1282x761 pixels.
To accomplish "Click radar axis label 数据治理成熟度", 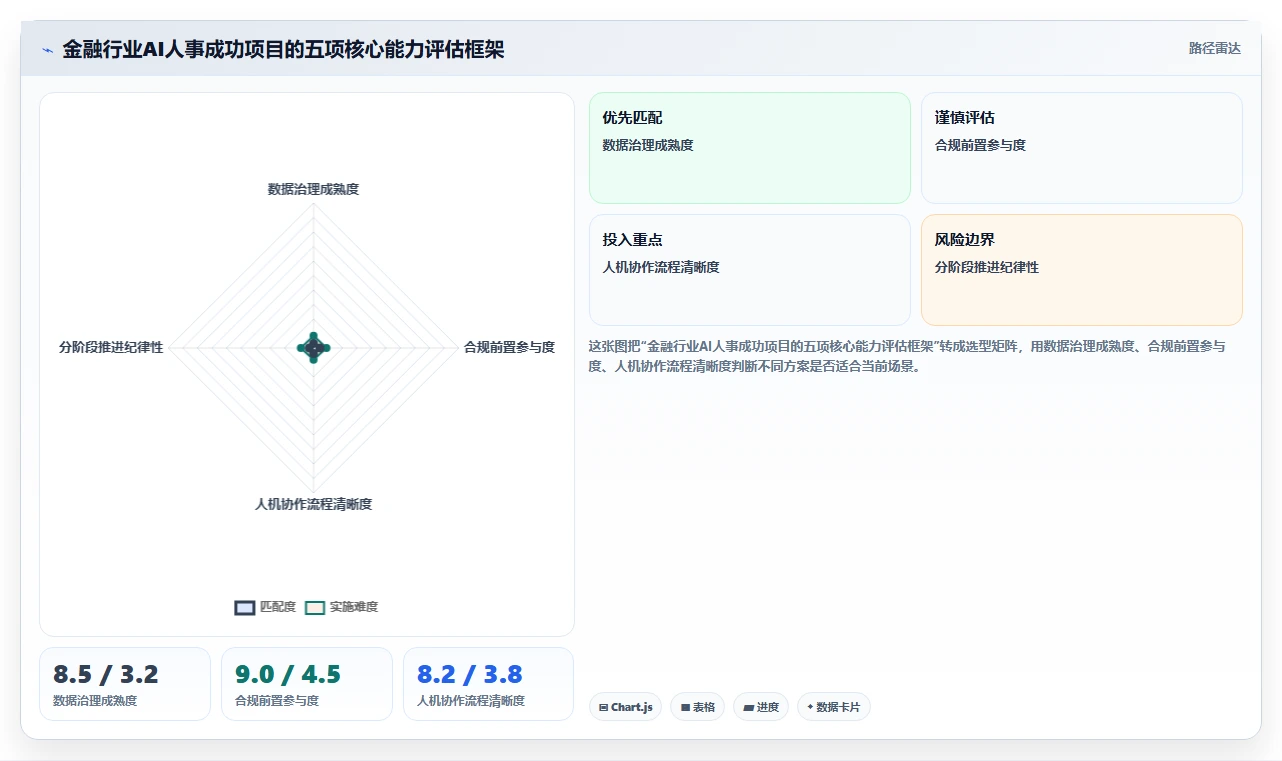I will pyautogui.click(x=313, y=189).
